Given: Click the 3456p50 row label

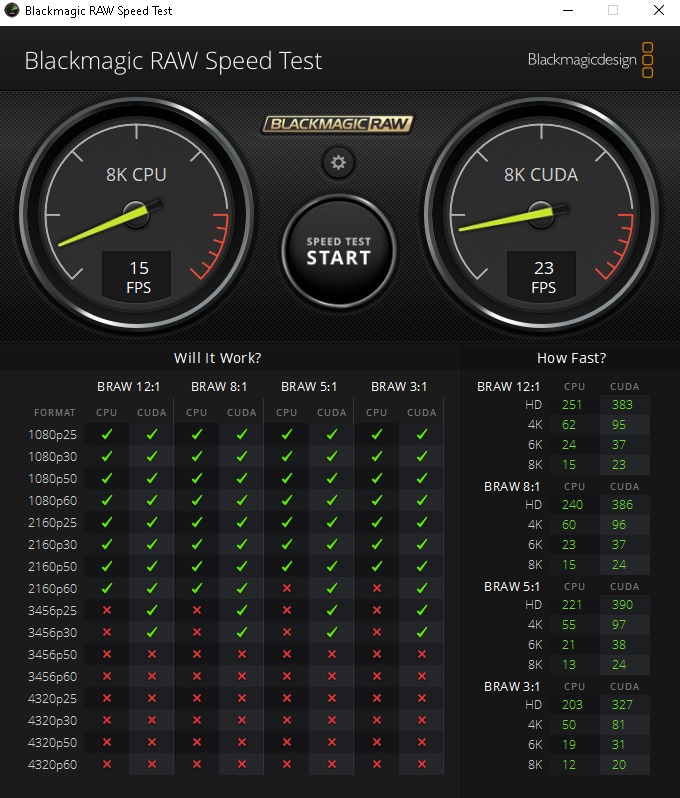Looking at the screenshot, I should 52,654.
